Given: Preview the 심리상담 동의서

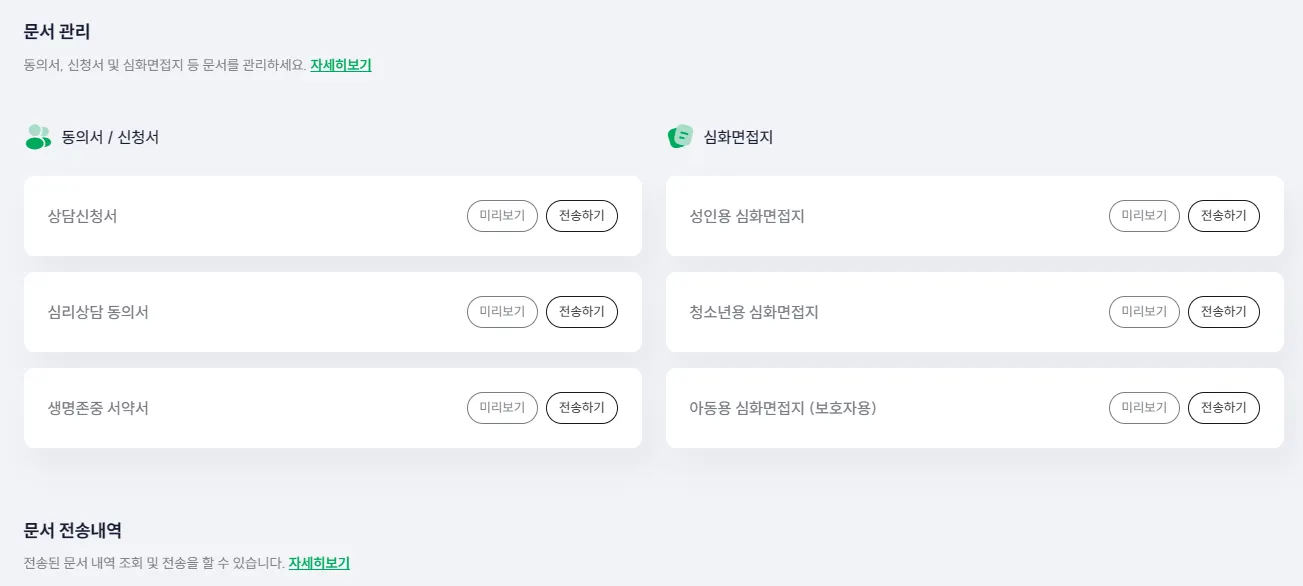Looking at the screenshot, I should (x=502, y=312).
